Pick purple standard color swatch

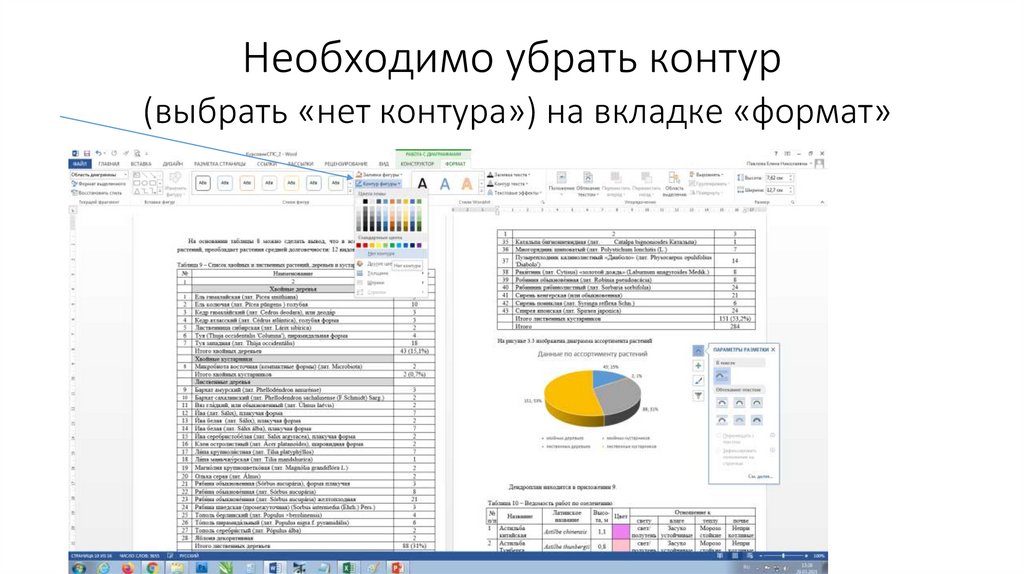click(419, 246)
